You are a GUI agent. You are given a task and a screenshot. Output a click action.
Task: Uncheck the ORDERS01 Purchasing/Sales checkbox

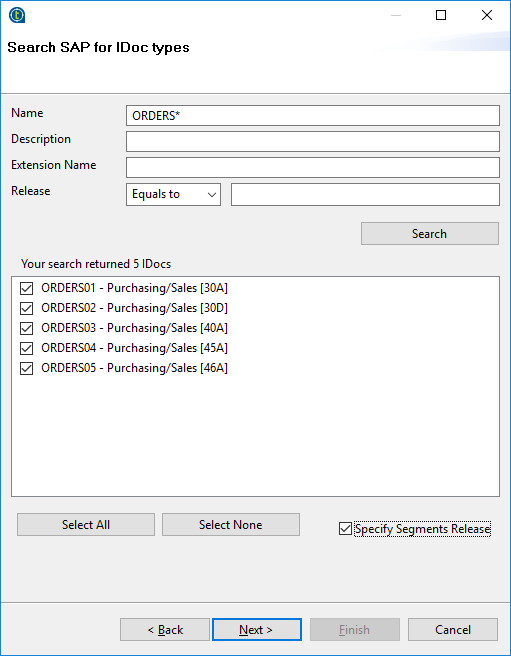coord(26,288)
